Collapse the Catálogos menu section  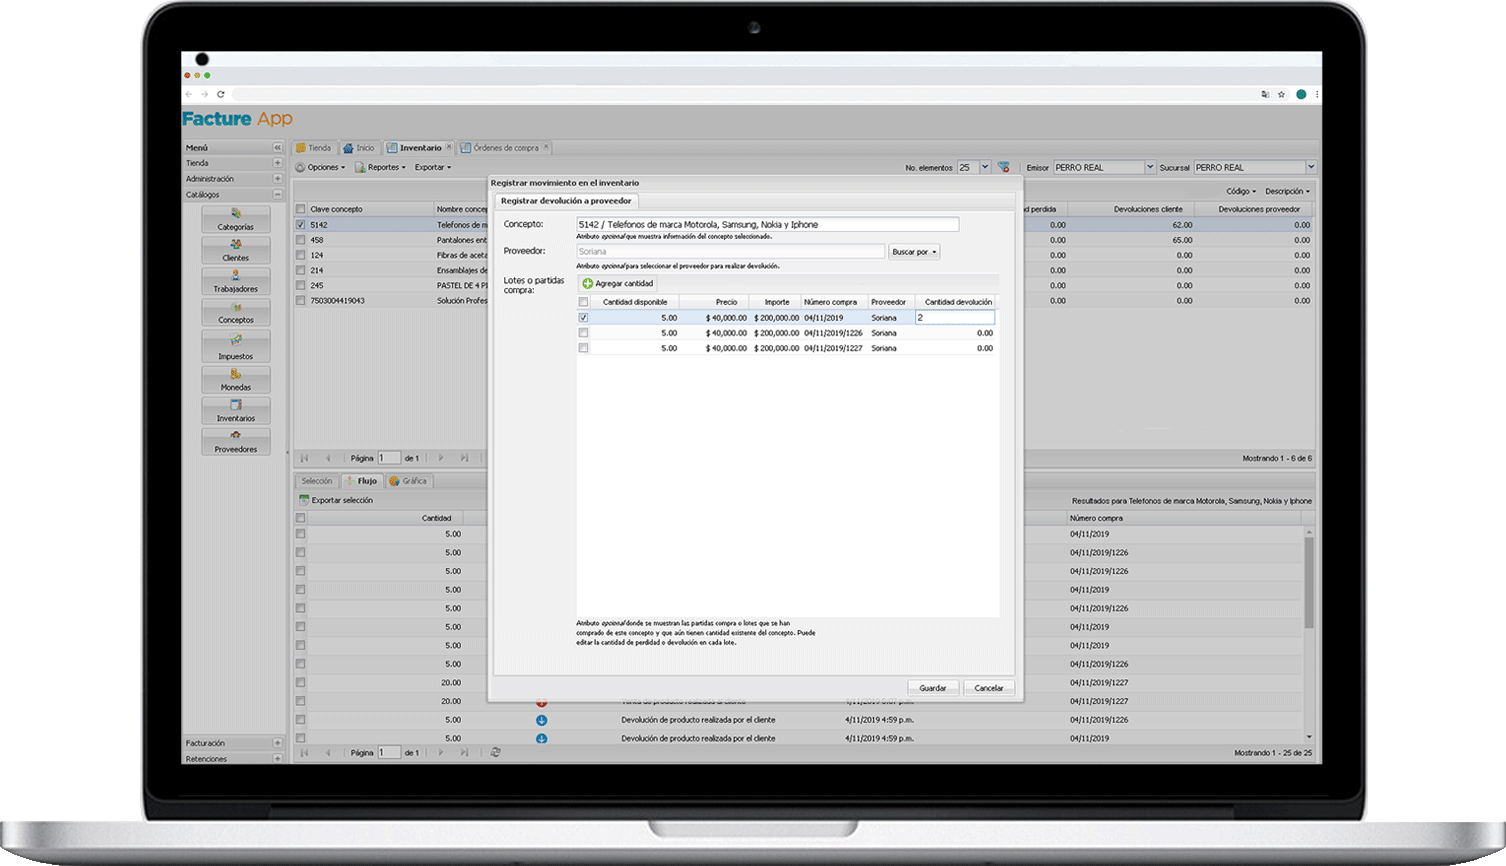click(x=277, y=195)
